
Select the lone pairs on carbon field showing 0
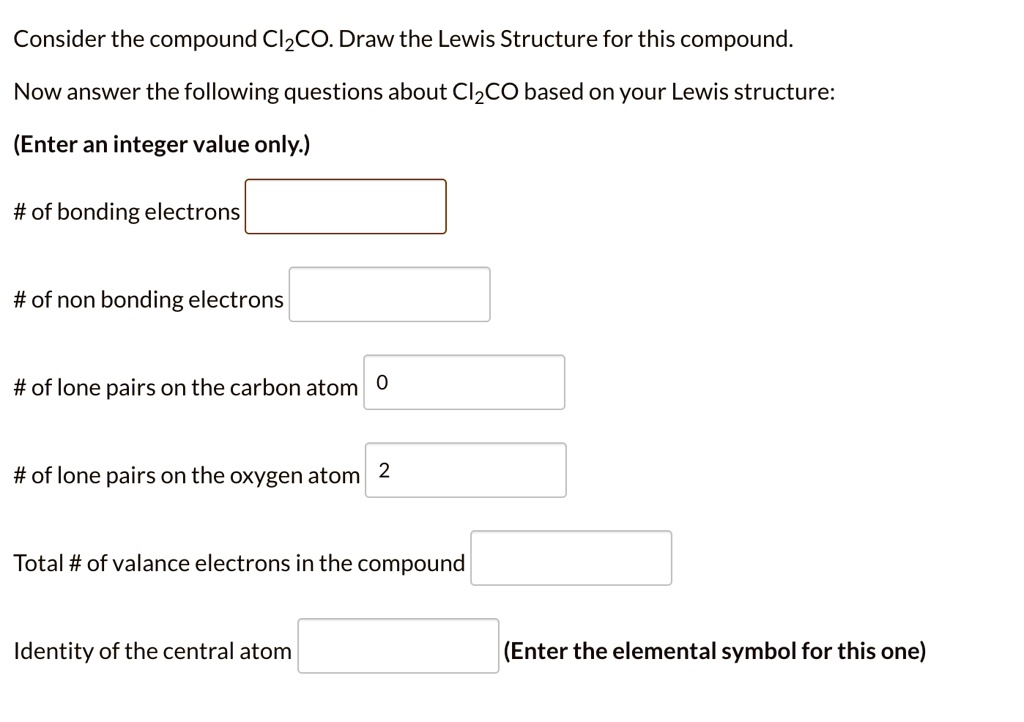click(465, 382)
